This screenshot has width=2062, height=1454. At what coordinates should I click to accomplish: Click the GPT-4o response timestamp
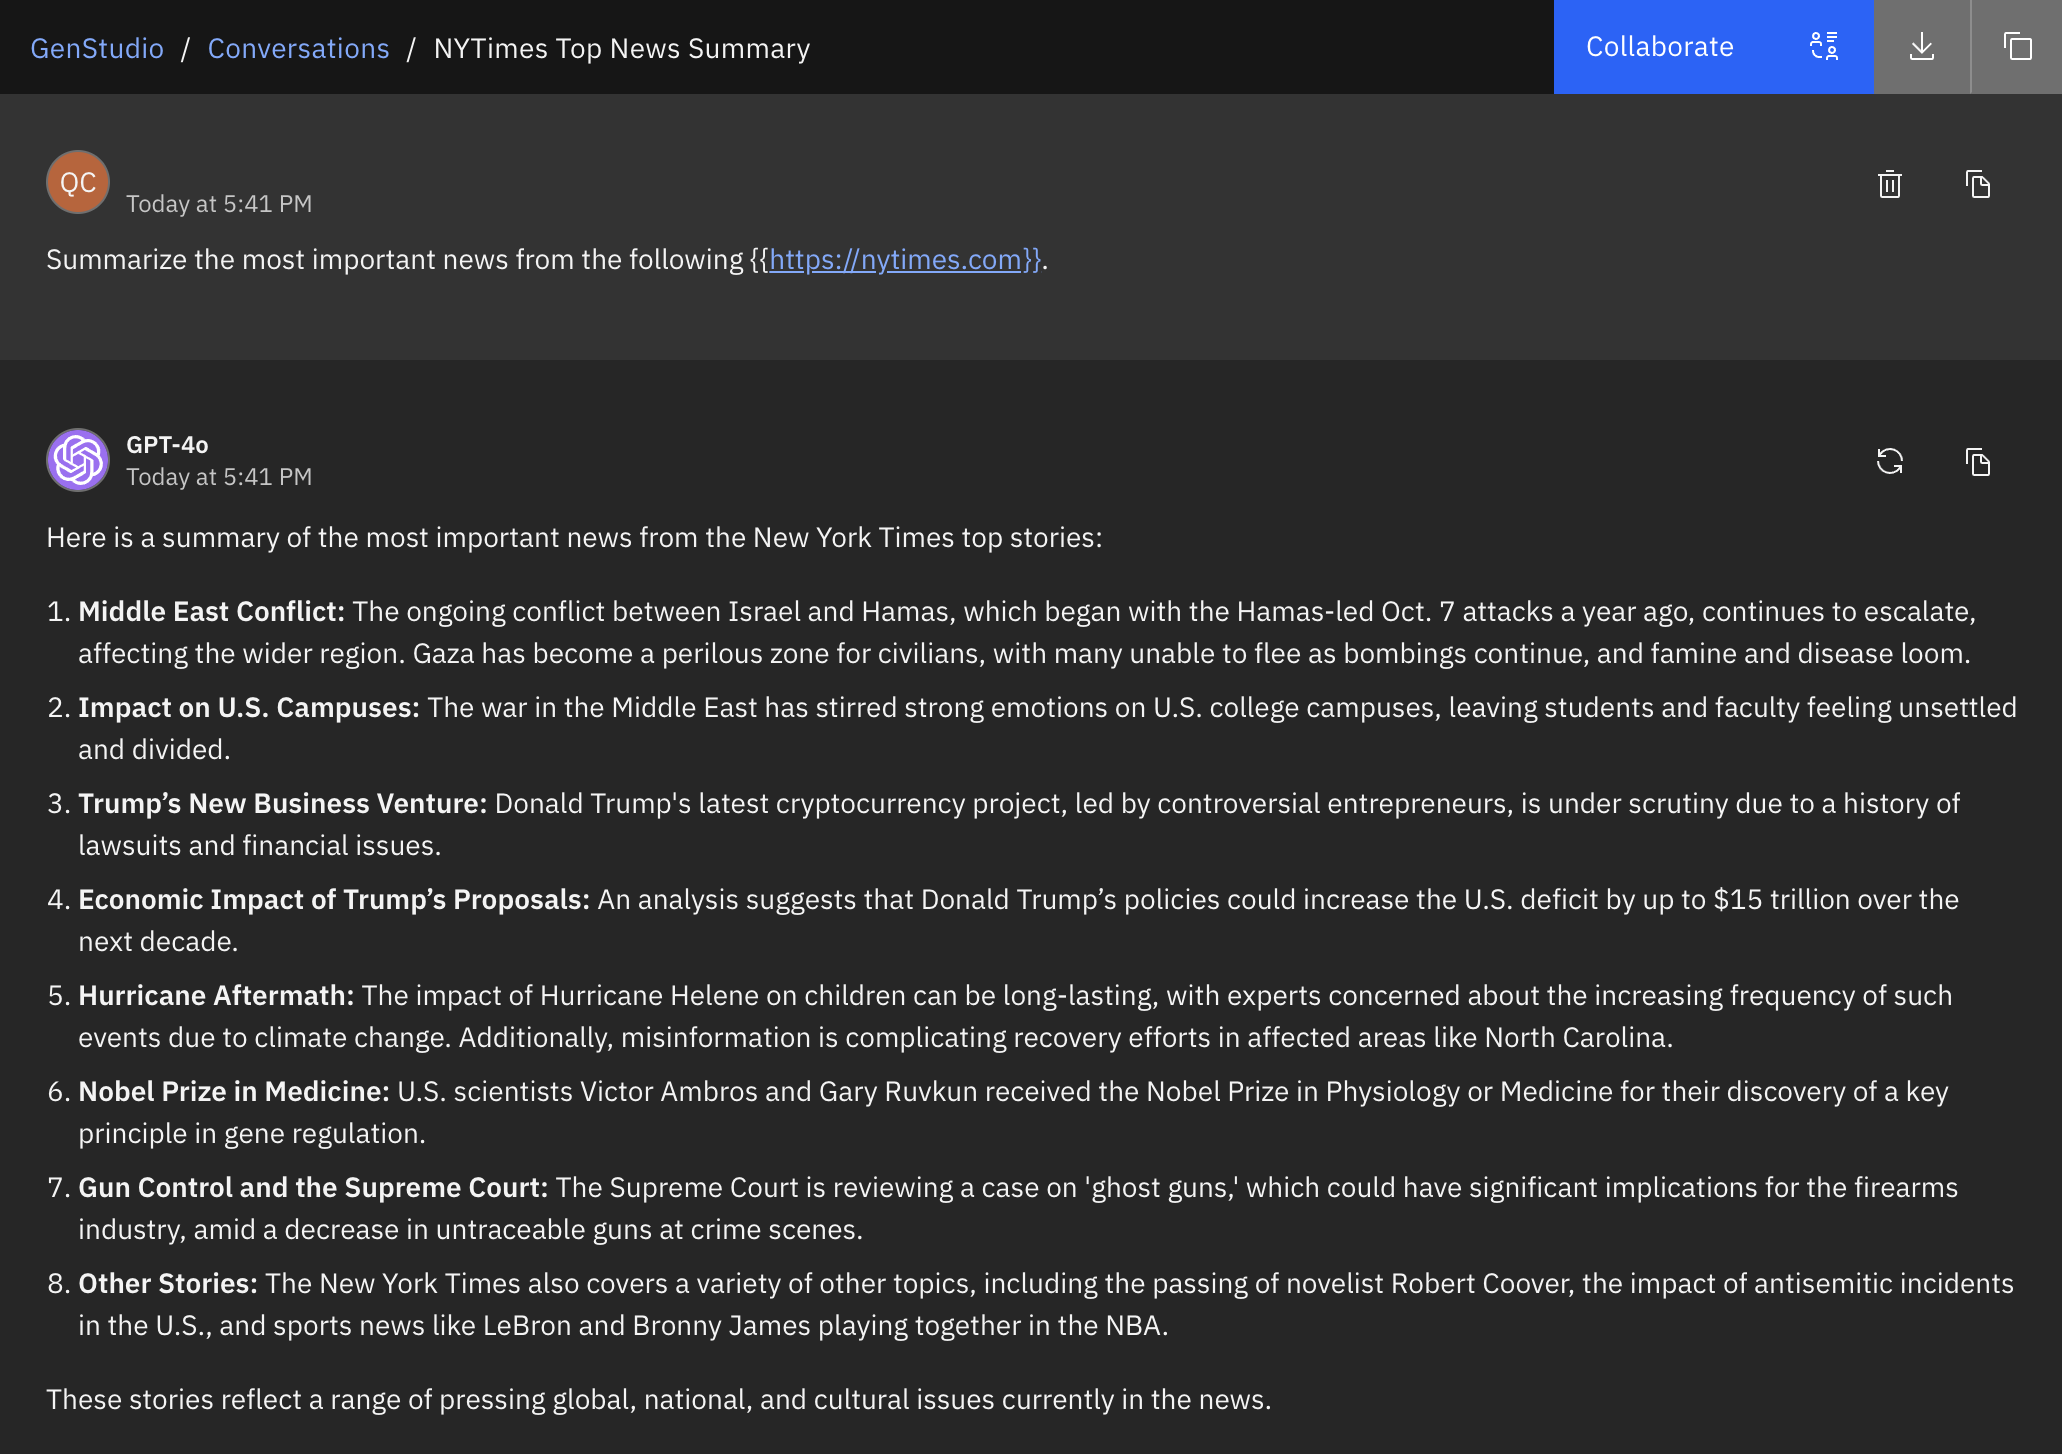219,477
